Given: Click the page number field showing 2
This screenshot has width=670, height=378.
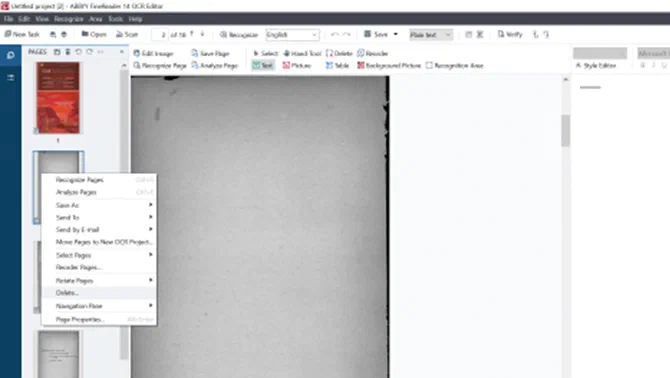Looking at the screenshot, I should click(160, 35).
